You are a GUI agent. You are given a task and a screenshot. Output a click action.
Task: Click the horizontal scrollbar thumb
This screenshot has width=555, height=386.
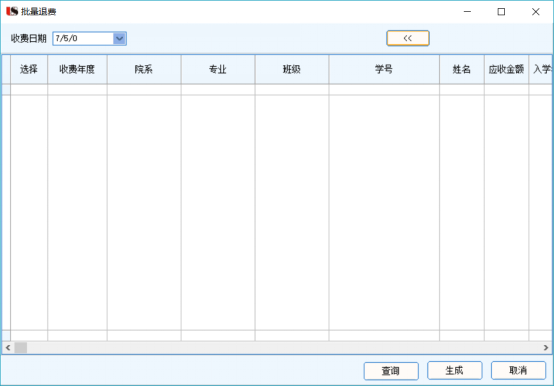tap(21, 348)
